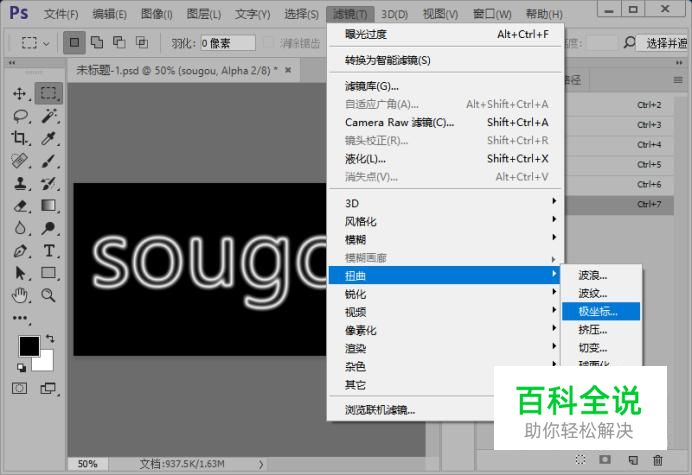Open the 图层(L) menu
692x475 pixels.
tap(203, 14)
